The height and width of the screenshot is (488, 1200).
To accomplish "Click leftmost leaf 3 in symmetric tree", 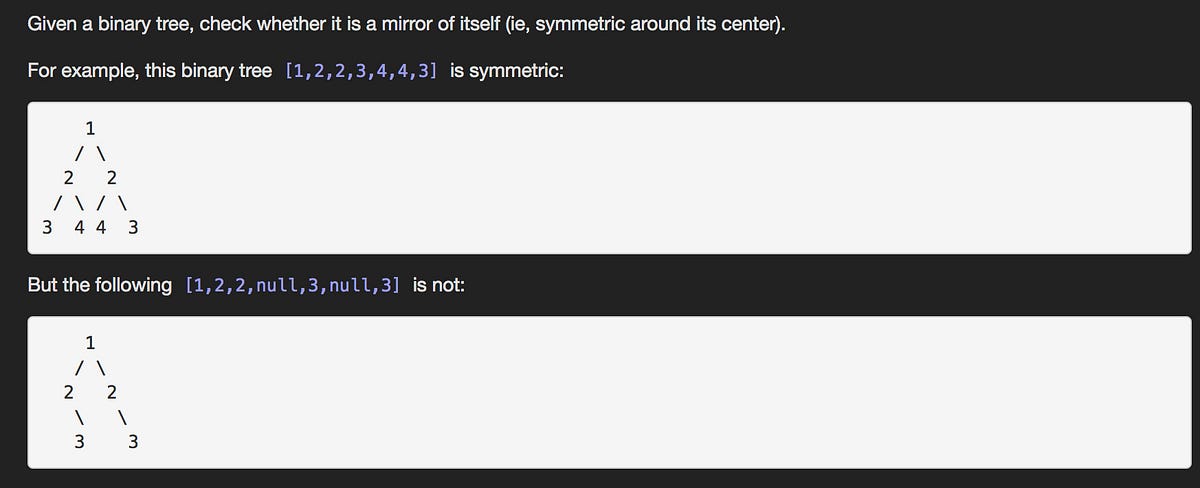I will [47, 227].
